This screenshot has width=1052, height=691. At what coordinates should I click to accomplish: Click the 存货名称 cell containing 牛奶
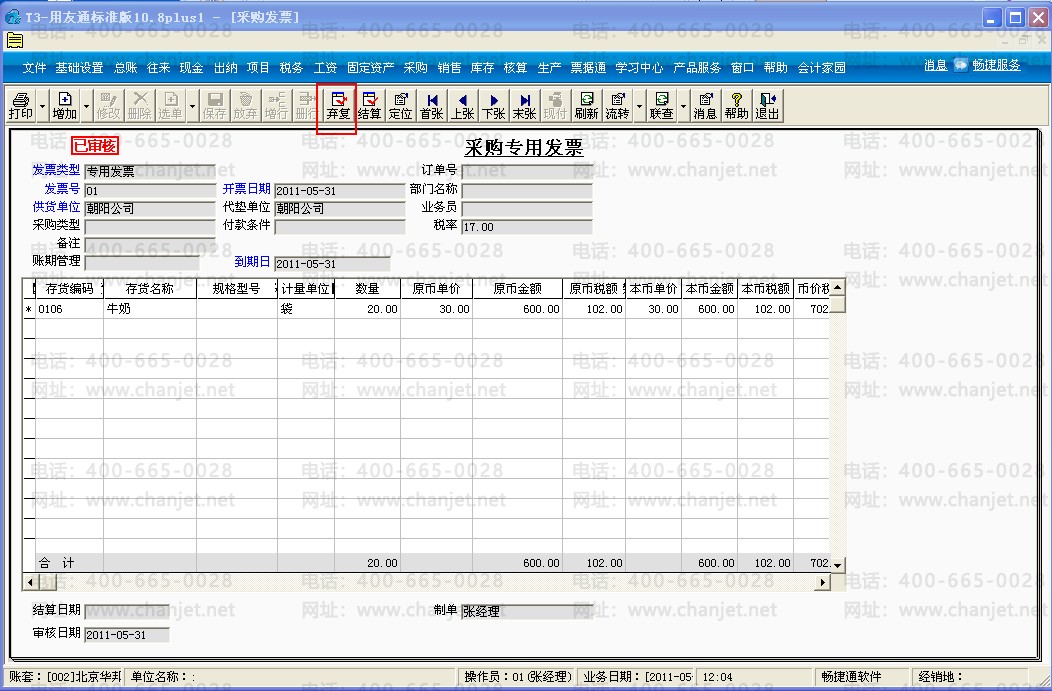150,310
